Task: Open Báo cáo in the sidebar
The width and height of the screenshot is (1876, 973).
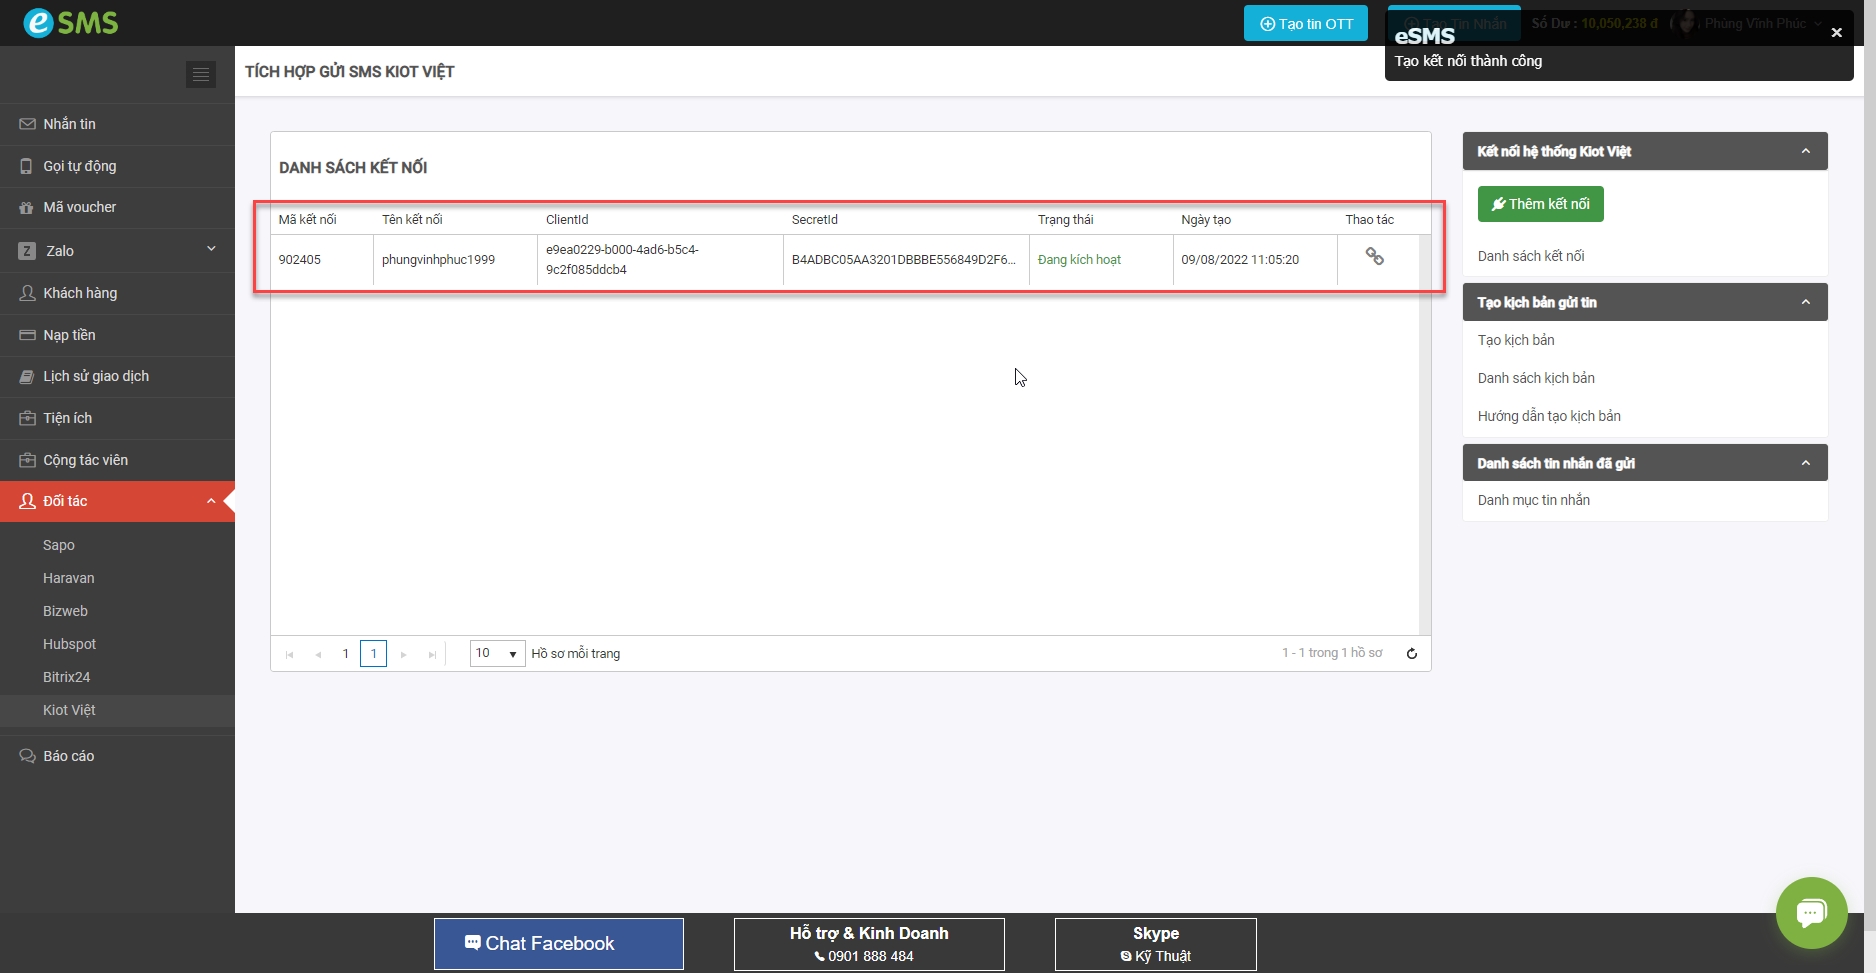Action: (x=68, y=756)
